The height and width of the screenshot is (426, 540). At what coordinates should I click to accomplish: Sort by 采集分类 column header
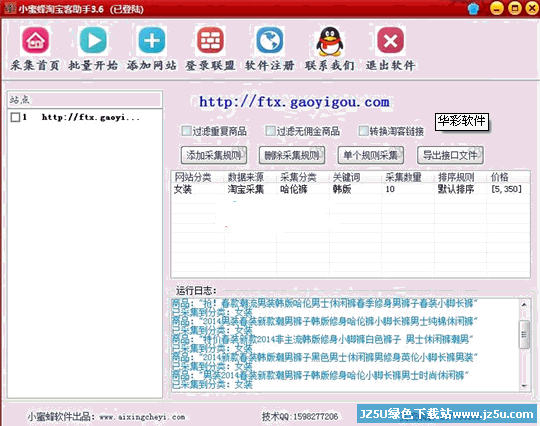[x=303, y=177]
